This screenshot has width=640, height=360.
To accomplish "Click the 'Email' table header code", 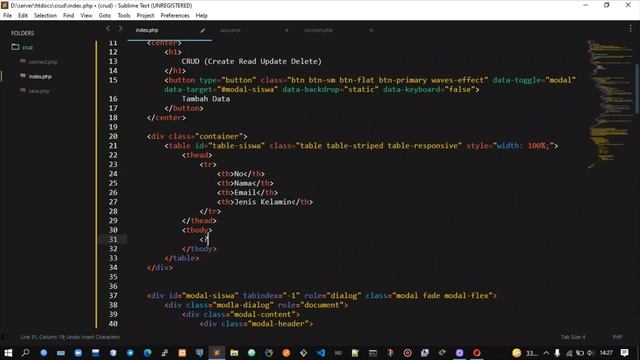I will (x=247, y=193).
